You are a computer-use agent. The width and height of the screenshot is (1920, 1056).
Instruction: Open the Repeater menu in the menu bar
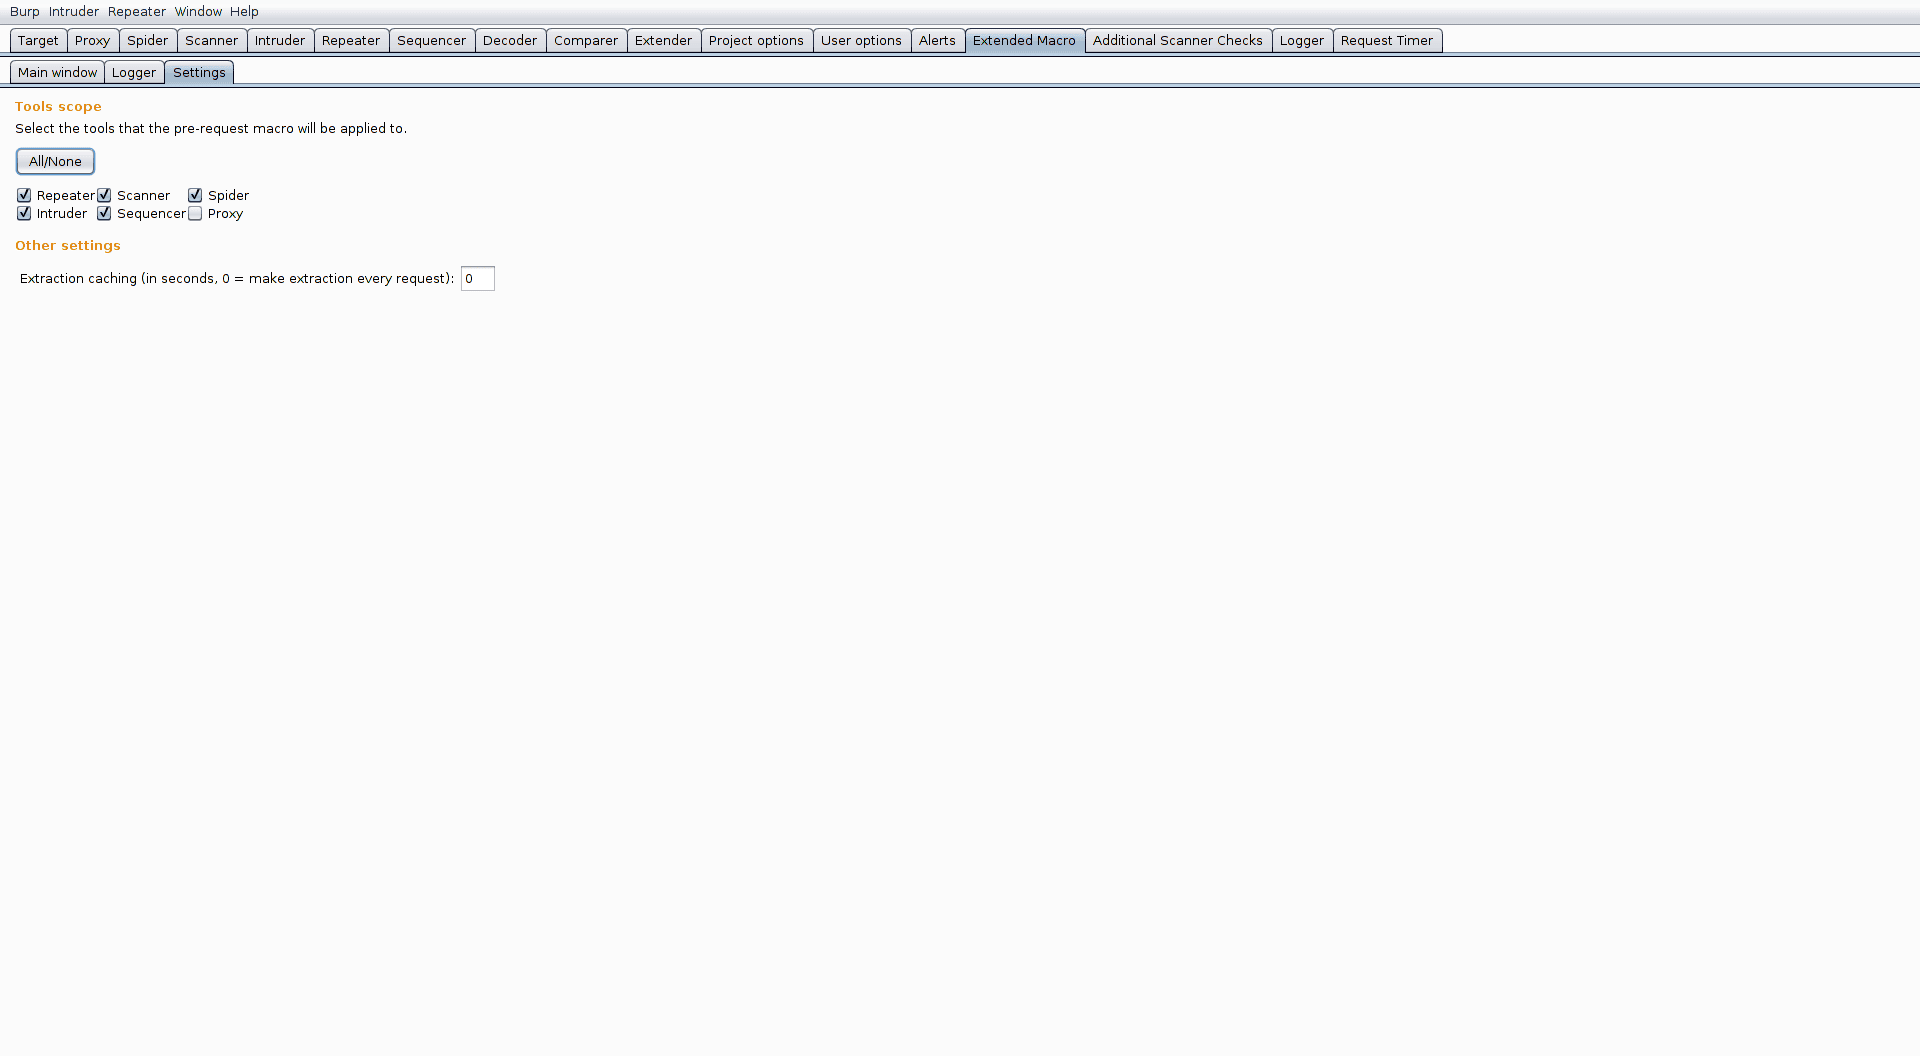click(x=136, y=11)
